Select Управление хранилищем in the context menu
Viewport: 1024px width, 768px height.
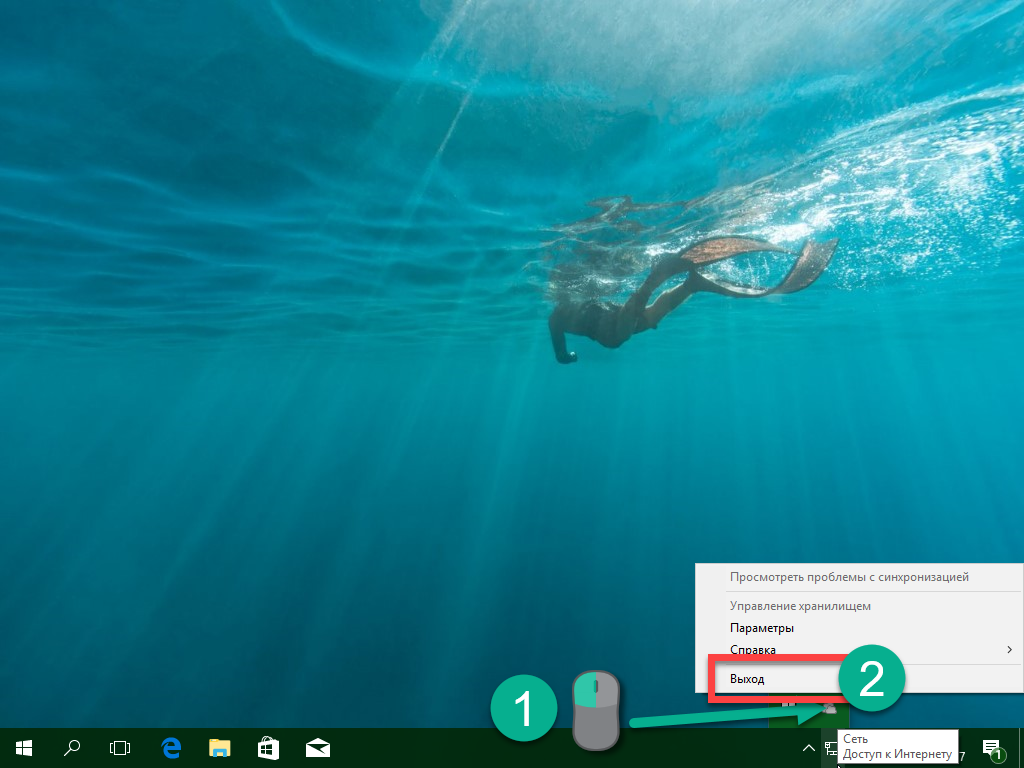point(800,606)
